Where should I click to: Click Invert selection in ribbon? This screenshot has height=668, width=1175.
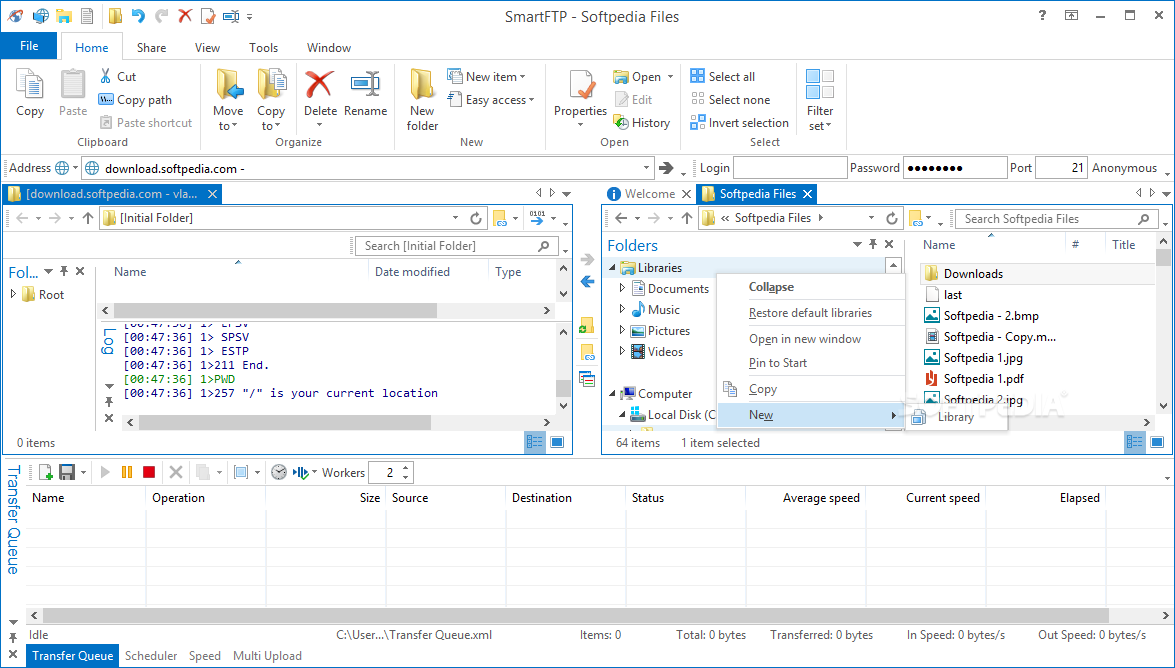(740, 122)
